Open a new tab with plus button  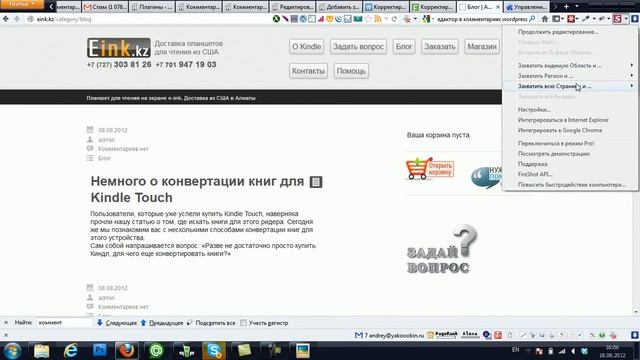(566, 7)
